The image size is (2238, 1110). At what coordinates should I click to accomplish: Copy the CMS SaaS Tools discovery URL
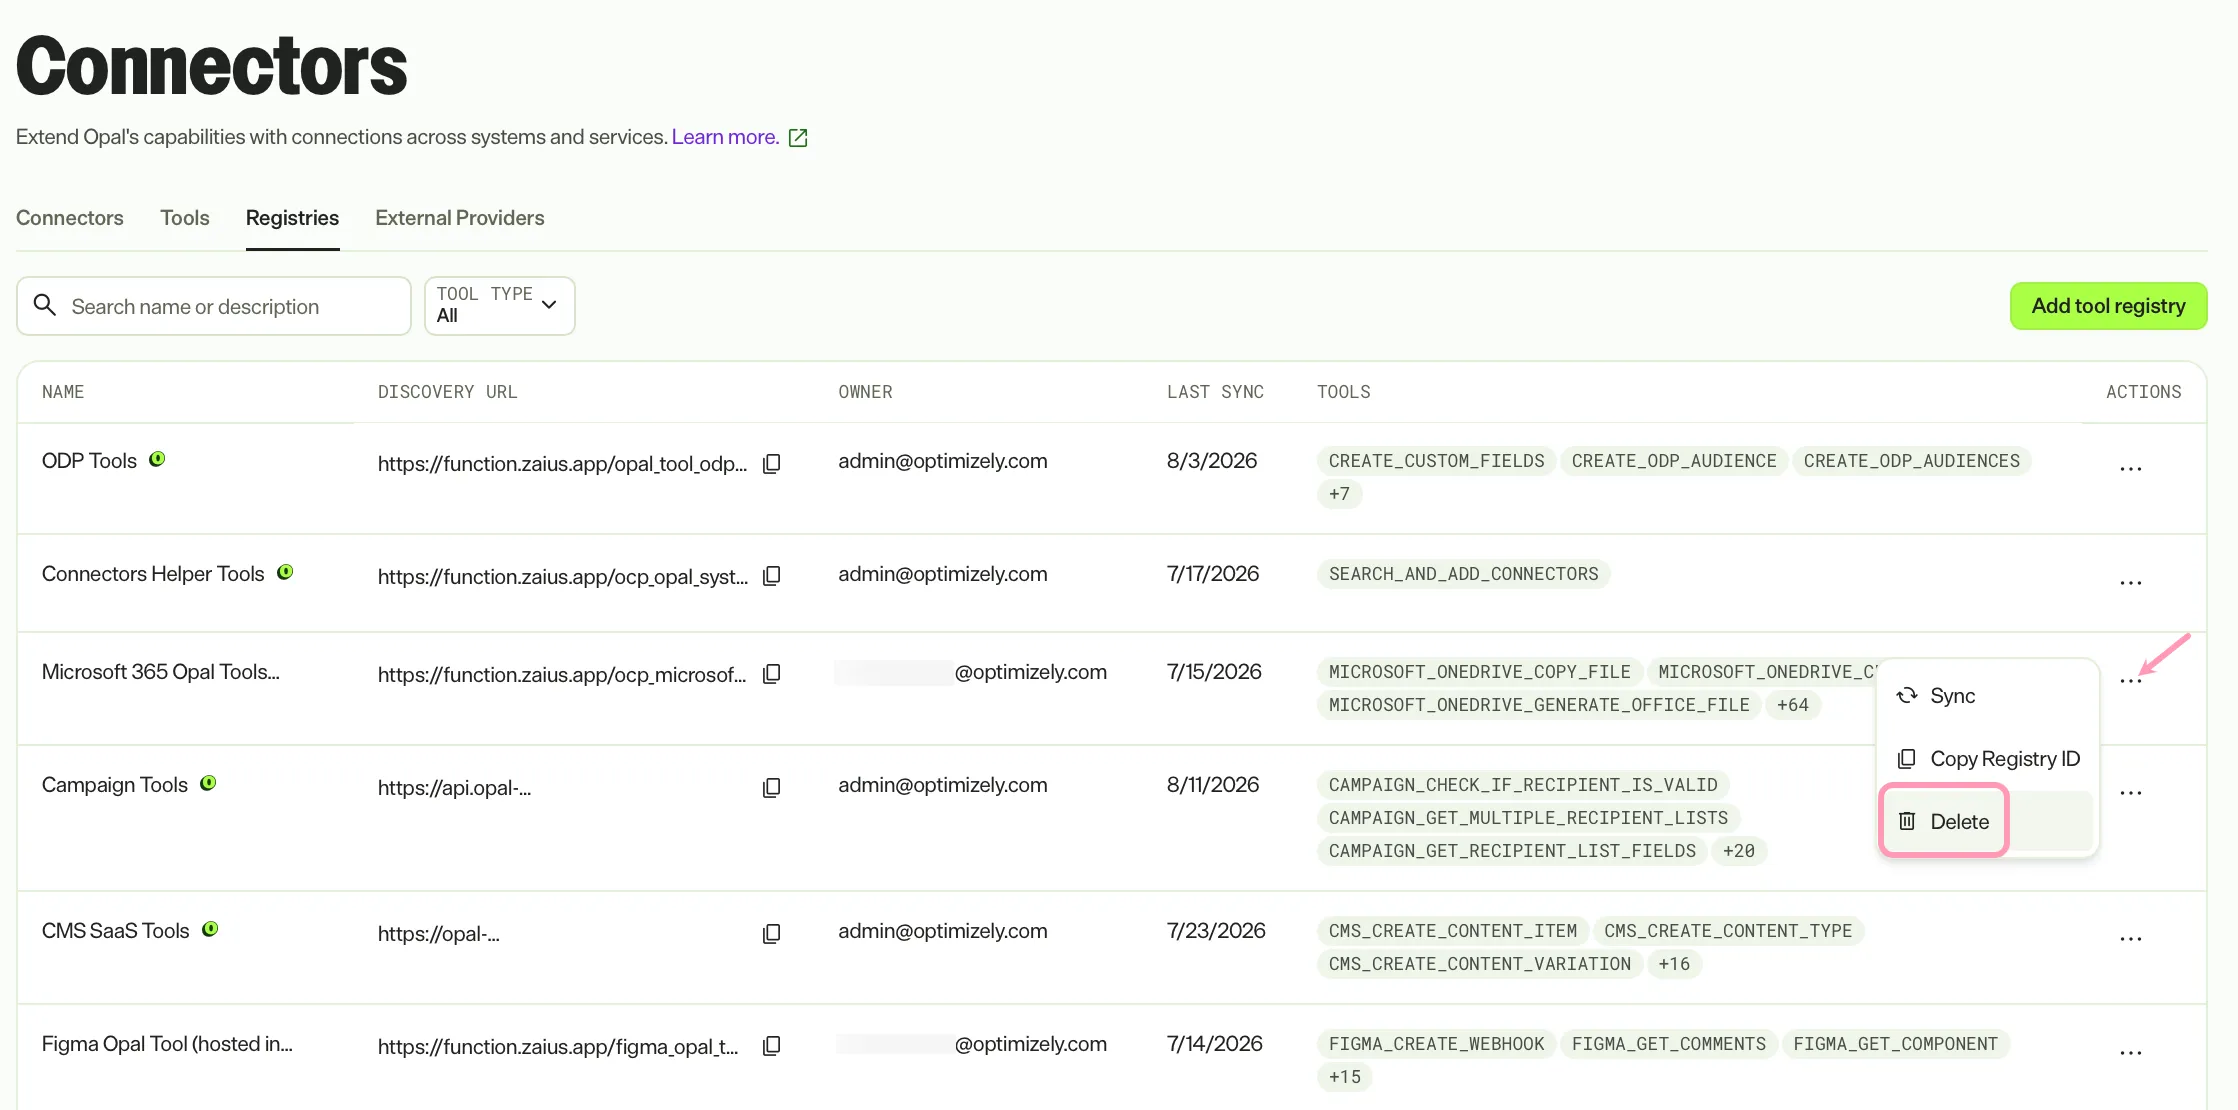[771, 934]
